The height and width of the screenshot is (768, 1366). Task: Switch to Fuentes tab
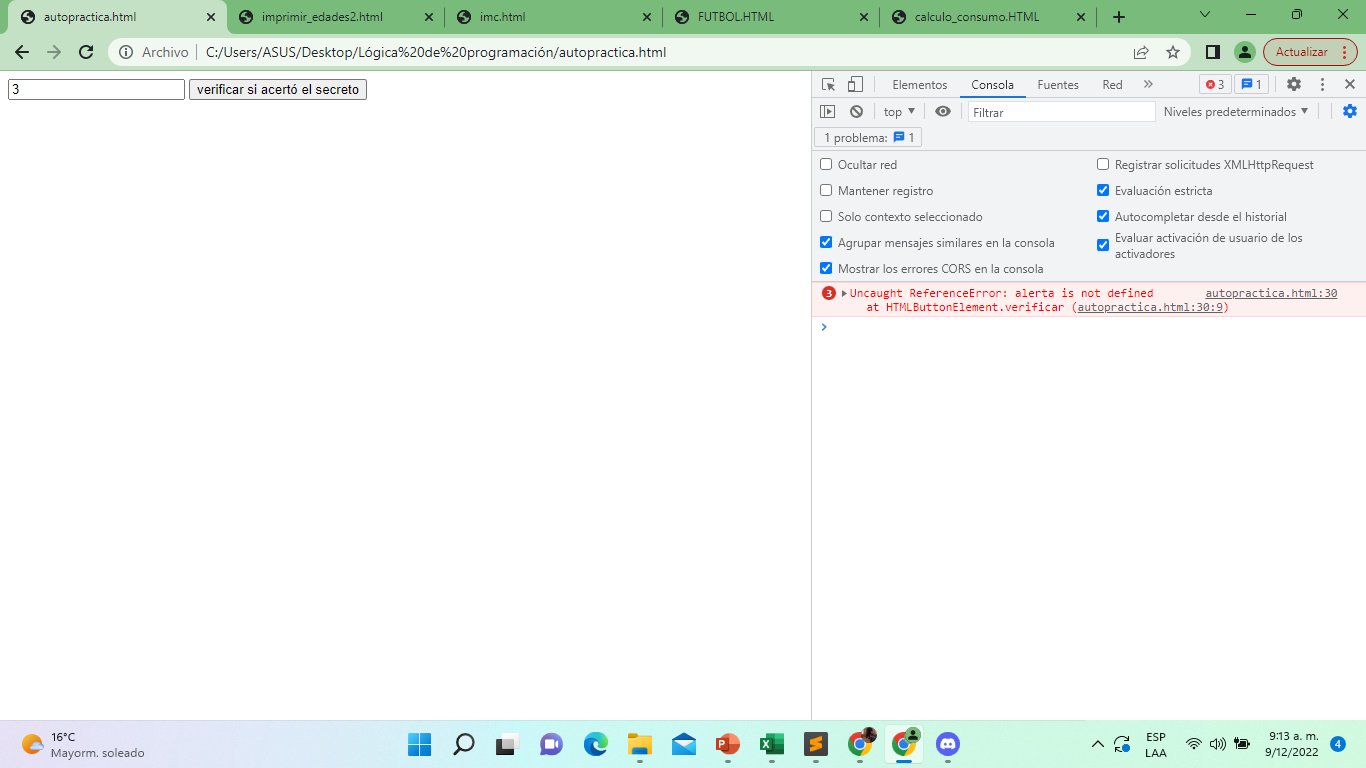pyautogui.click(x=1057, y=85)
